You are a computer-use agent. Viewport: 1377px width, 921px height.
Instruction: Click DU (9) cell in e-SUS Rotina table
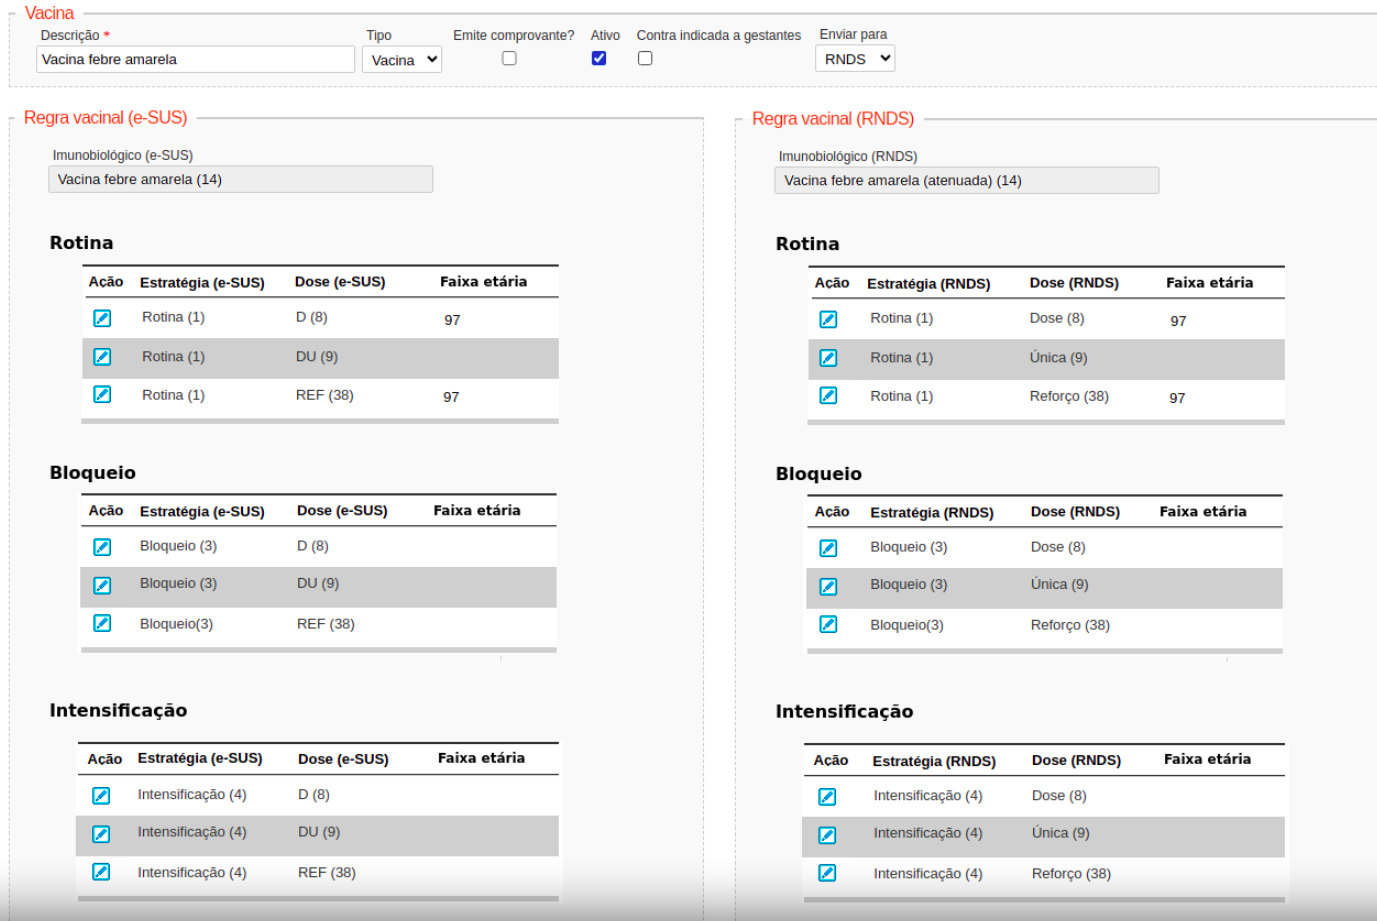pos(317,357)
